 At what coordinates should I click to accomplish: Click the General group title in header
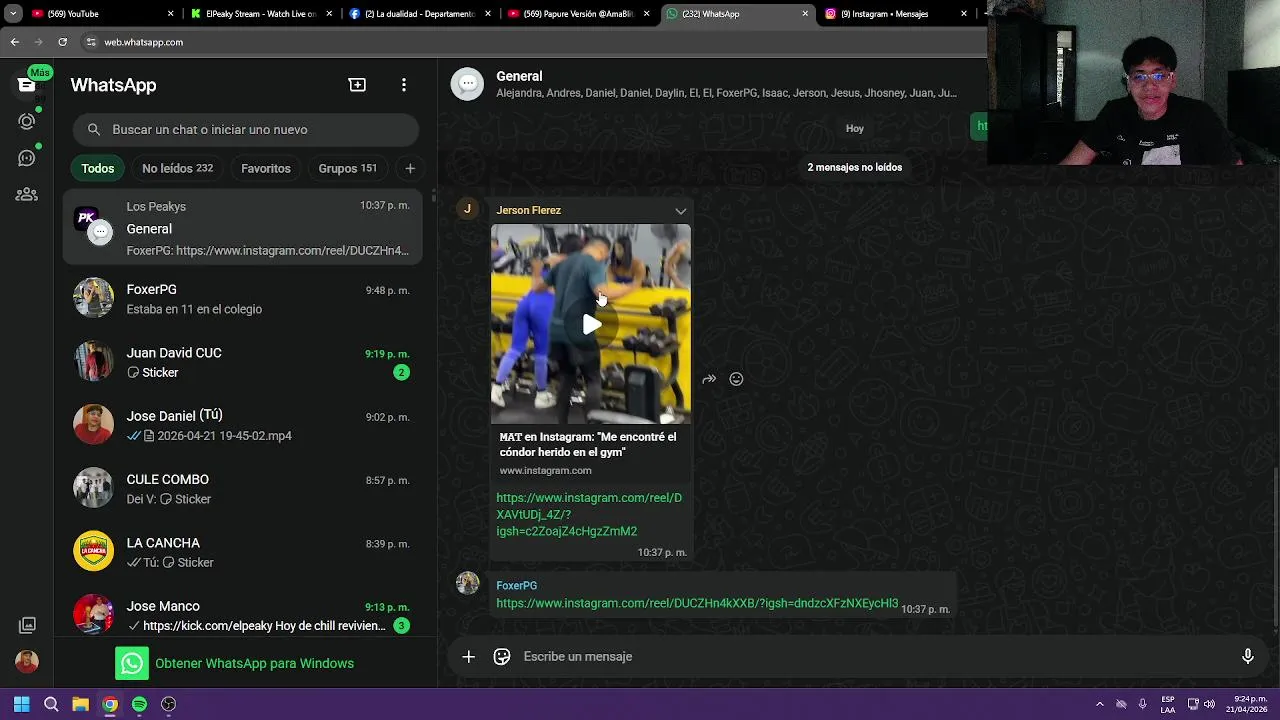[519, 76]
